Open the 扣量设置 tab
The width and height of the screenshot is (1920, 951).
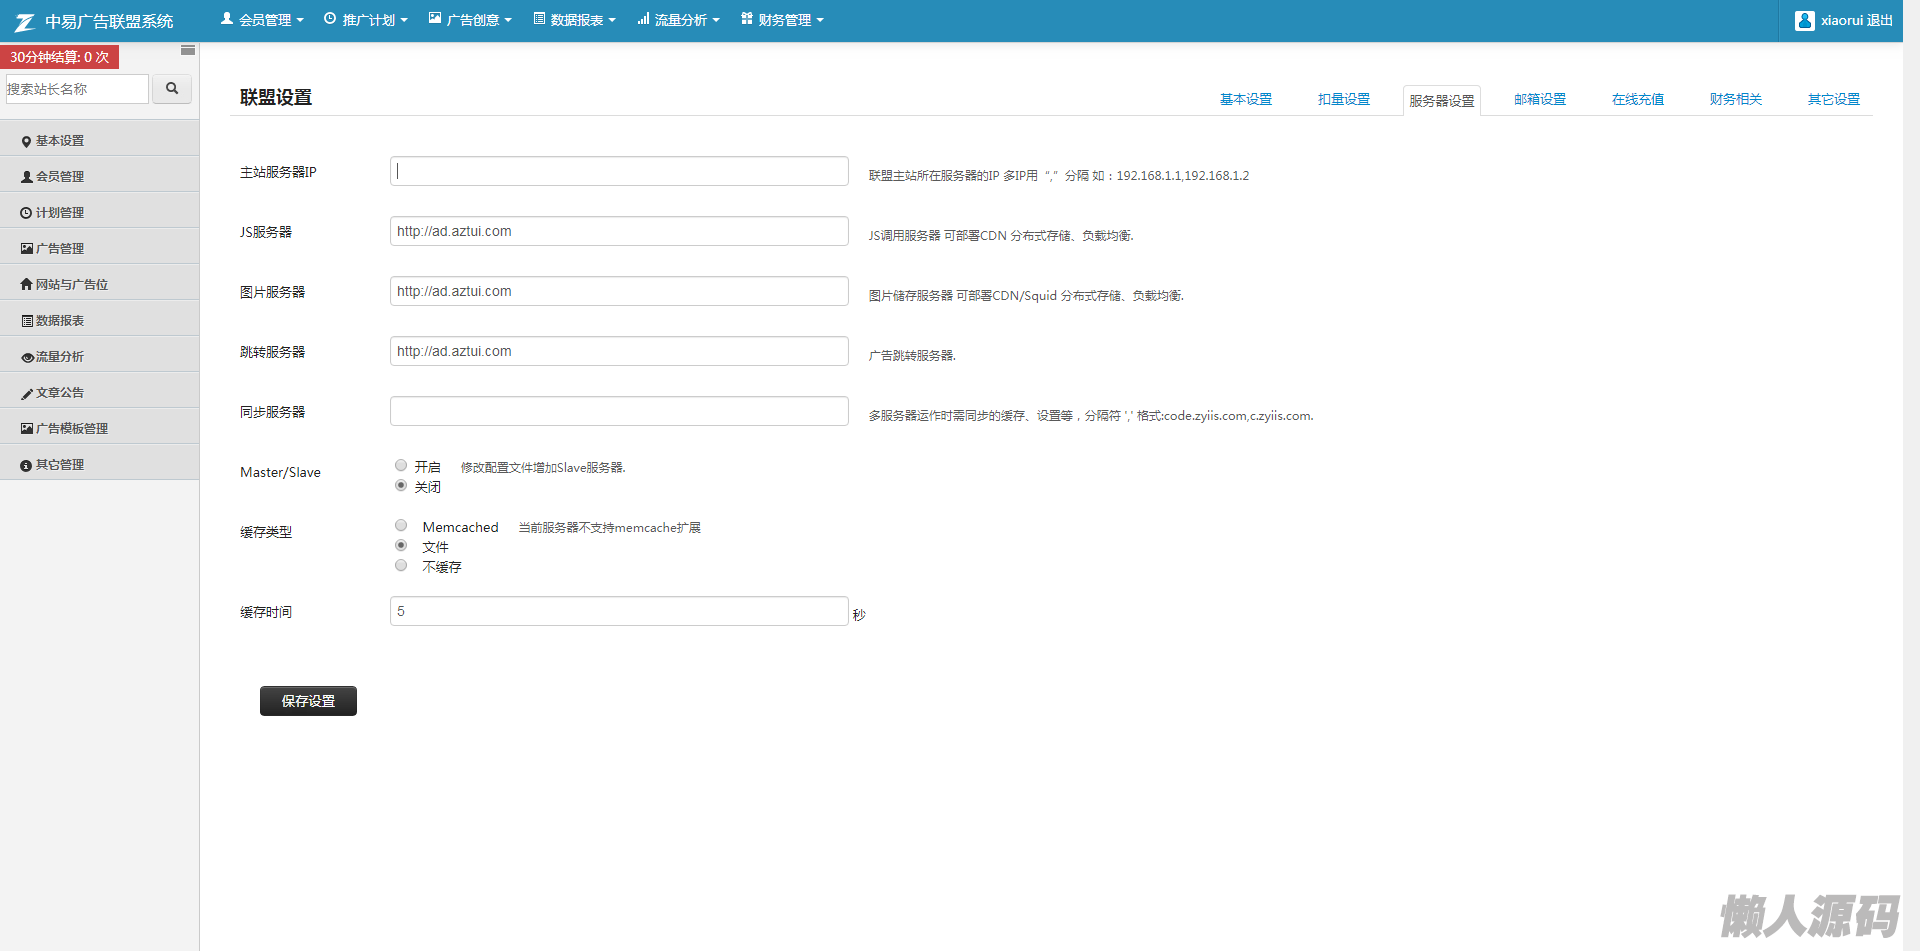[x=1343, y=99]
